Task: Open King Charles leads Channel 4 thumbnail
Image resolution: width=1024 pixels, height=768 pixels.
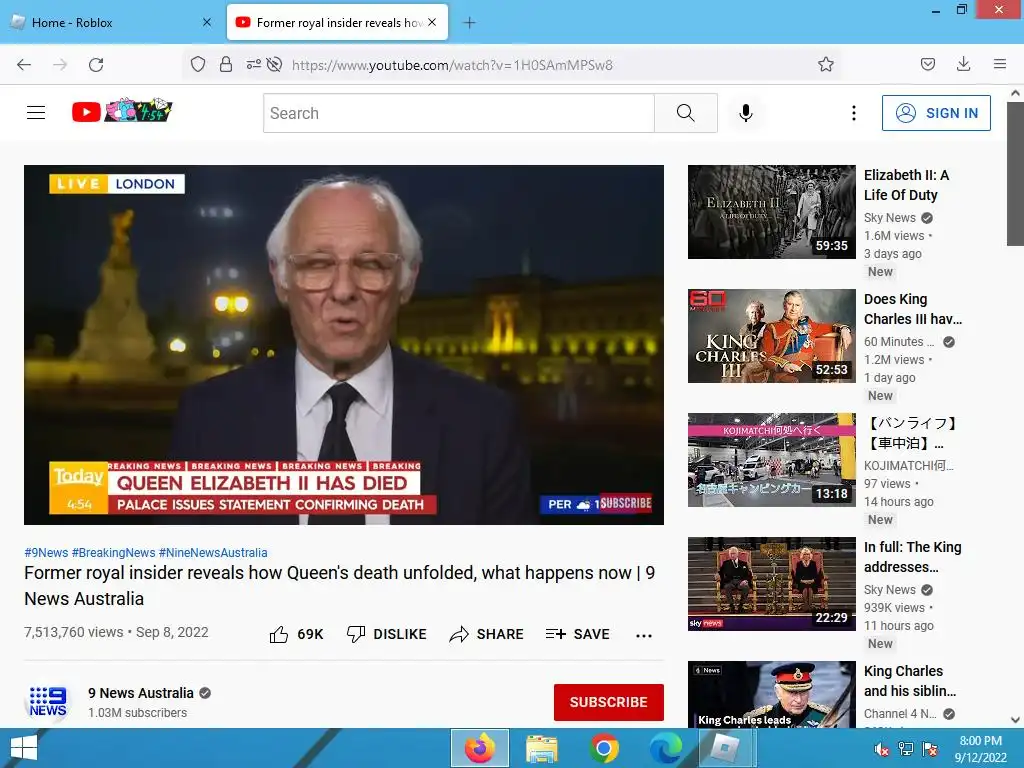Action: pyautogui.click(x=771, y=694)
